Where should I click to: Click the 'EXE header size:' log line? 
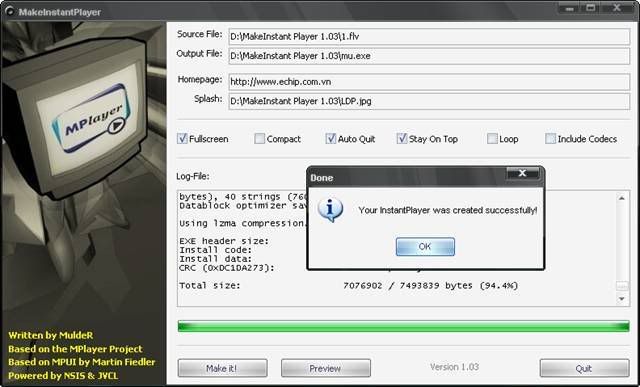tap(224, 241)
